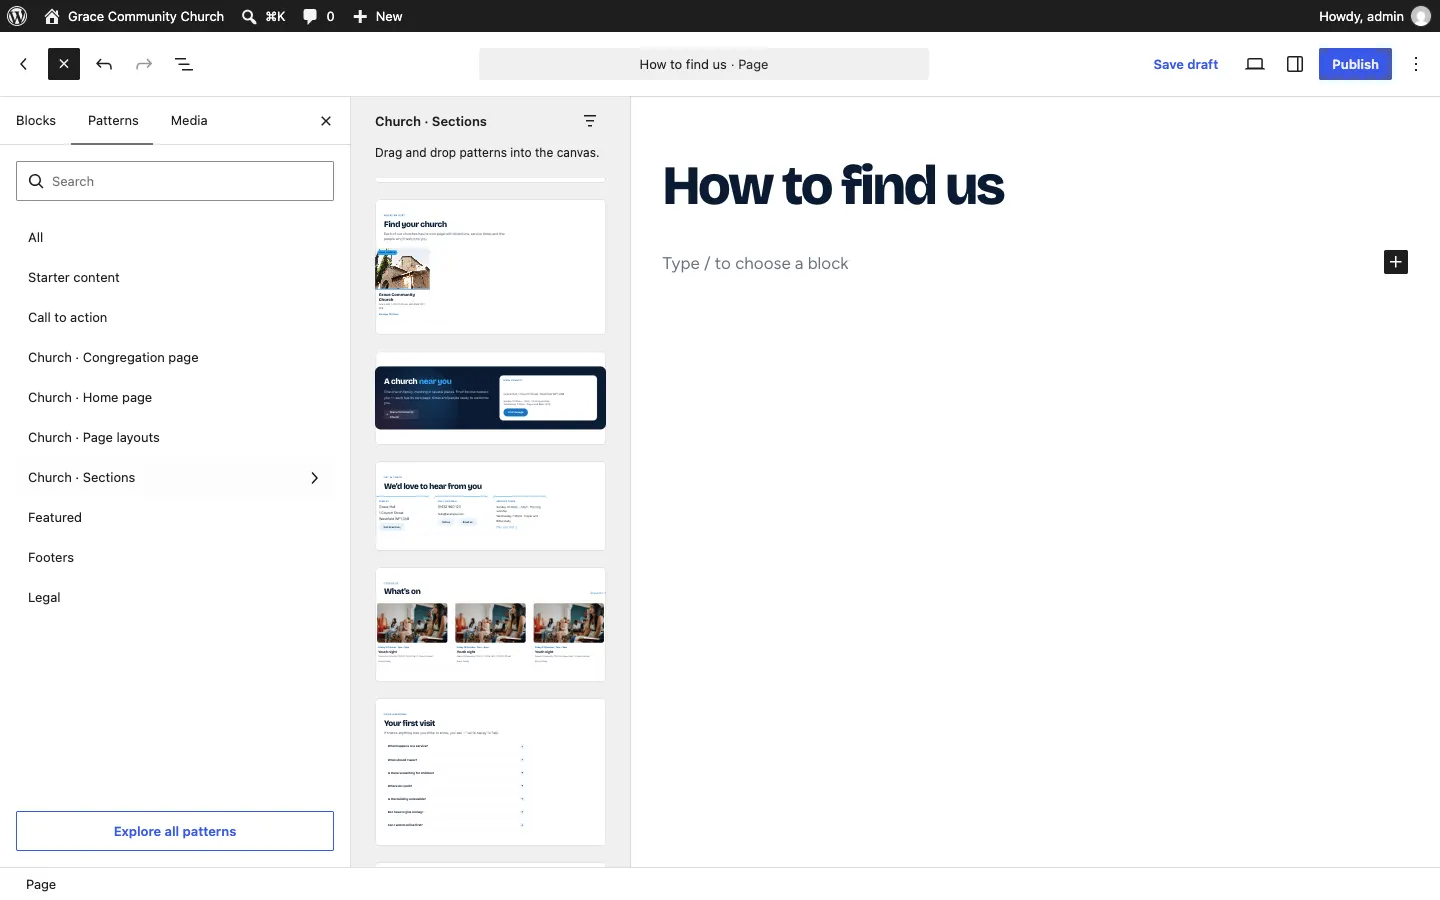Focus the pattern Search field
1440x900 pixels.
coord(175,181)
